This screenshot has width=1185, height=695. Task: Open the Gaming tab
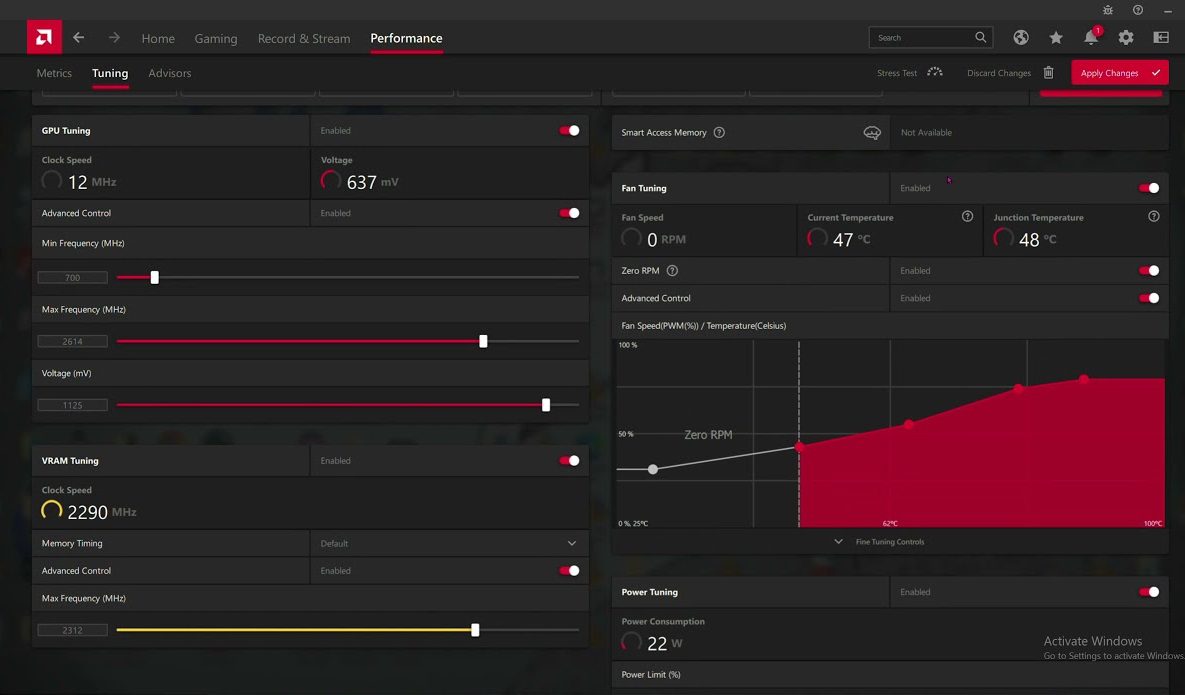coord(215,38)
